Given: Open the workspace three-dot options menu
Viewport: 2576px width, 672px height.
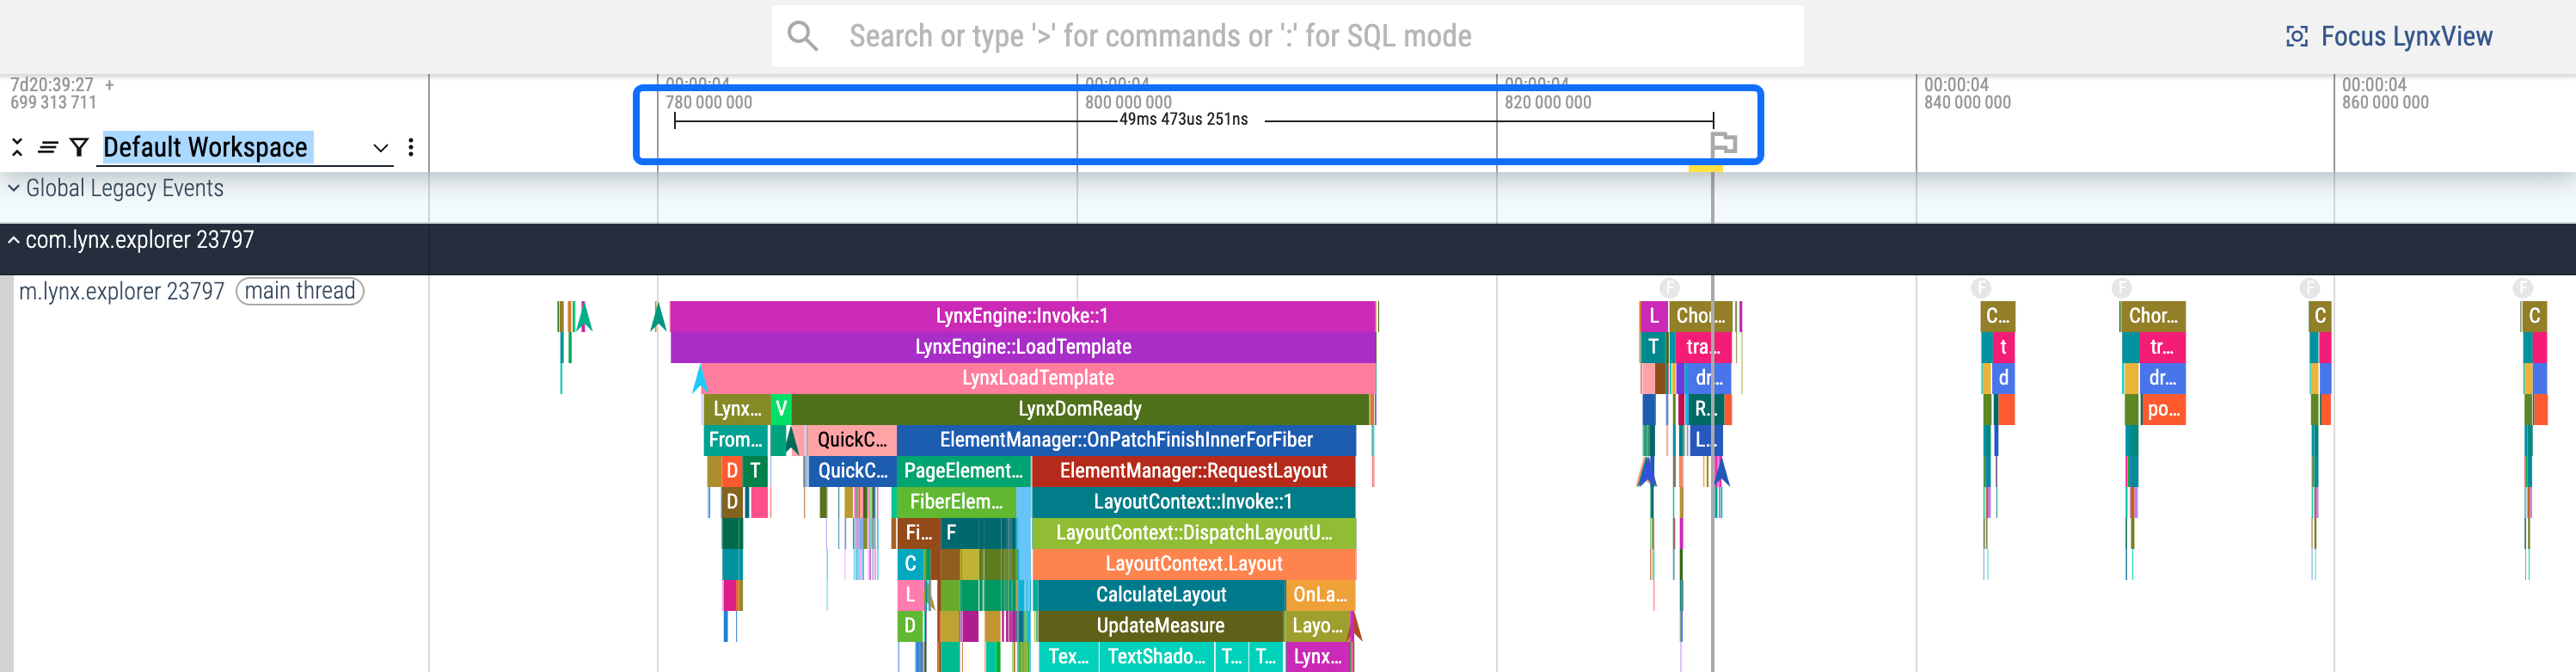Looking at the screenshot, I should pyautogui.click(x=411, y=148).
